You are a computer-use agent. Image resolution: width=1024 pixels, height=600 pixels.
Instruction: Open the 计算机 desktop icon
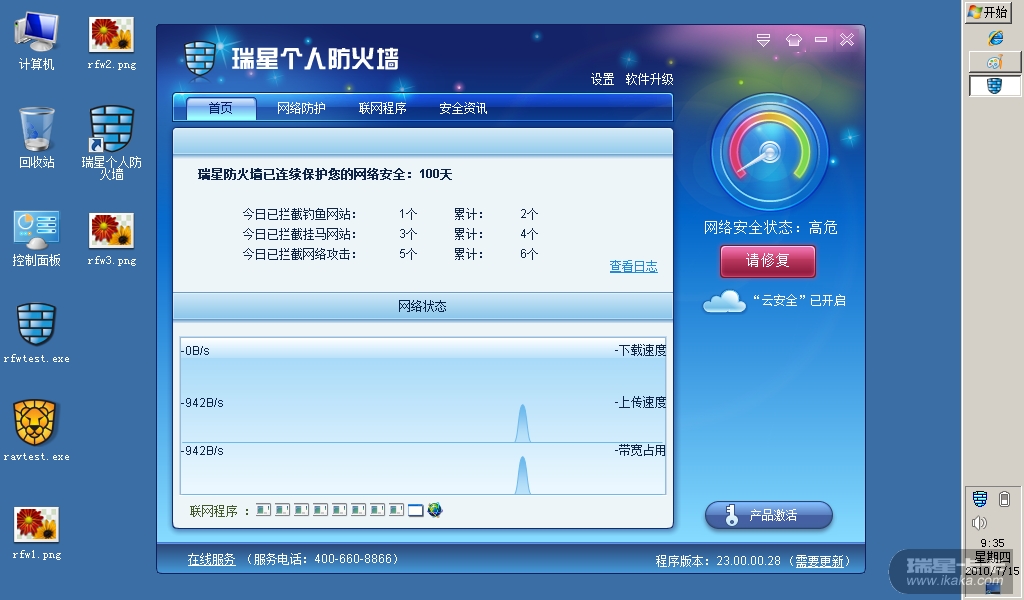[x=37, y=40]
